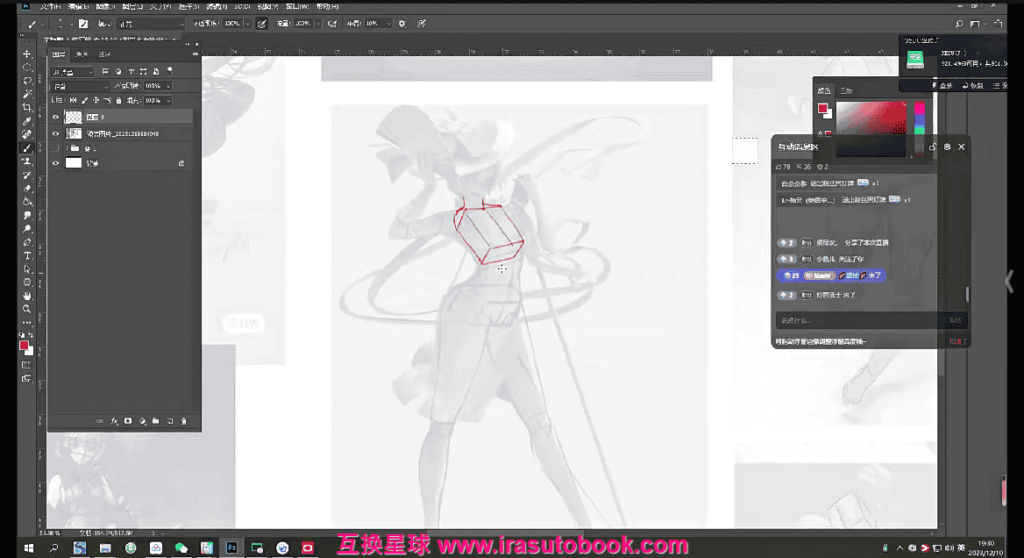Open the Window menu

click(x=297, y=7)
